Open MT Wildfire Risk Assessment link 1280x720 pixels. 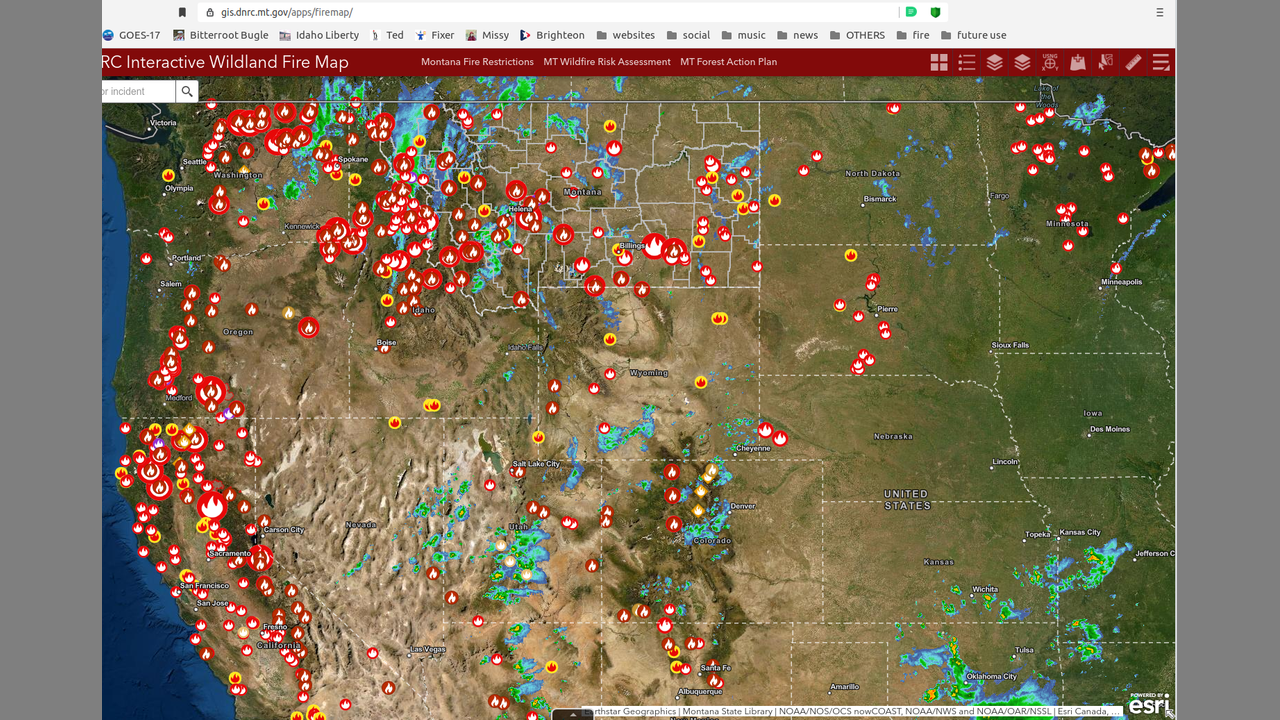607,62
